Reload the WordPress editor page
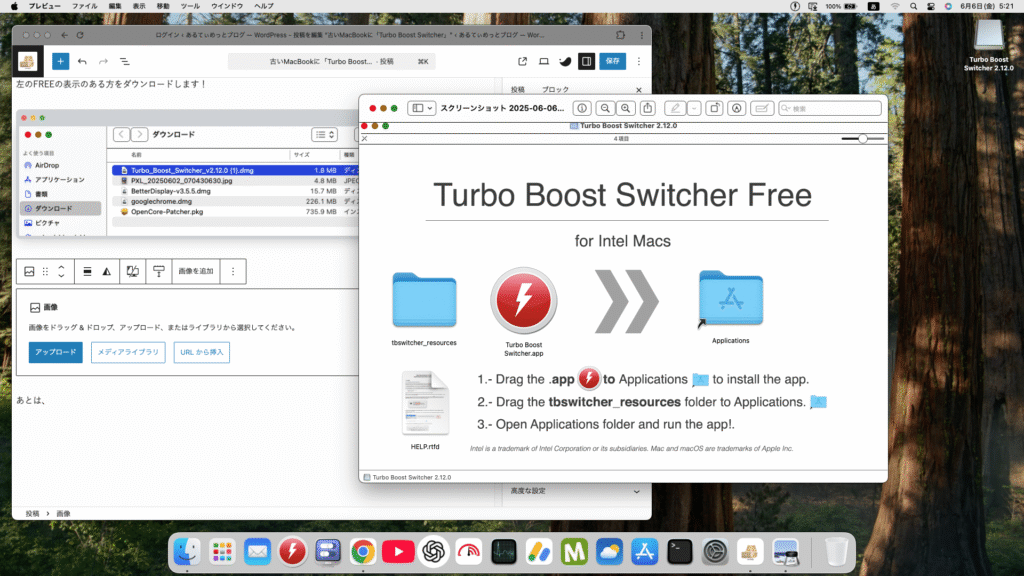 coord(80,35)
